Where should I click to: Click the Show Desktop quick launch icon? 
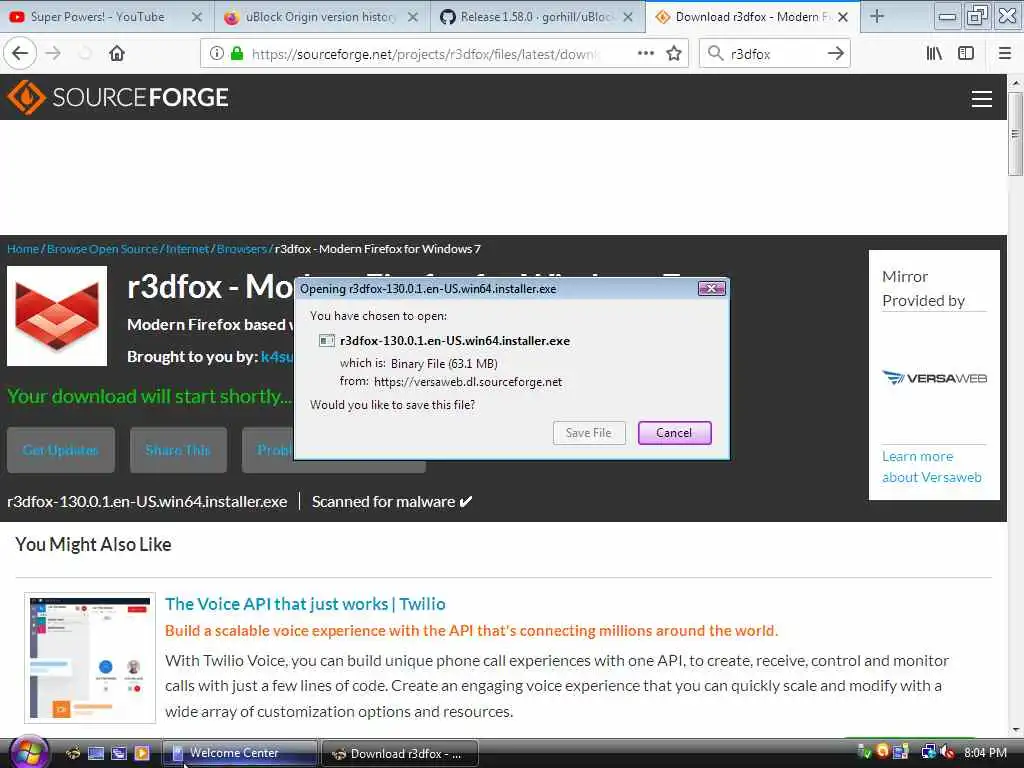(x=96, y=753)
